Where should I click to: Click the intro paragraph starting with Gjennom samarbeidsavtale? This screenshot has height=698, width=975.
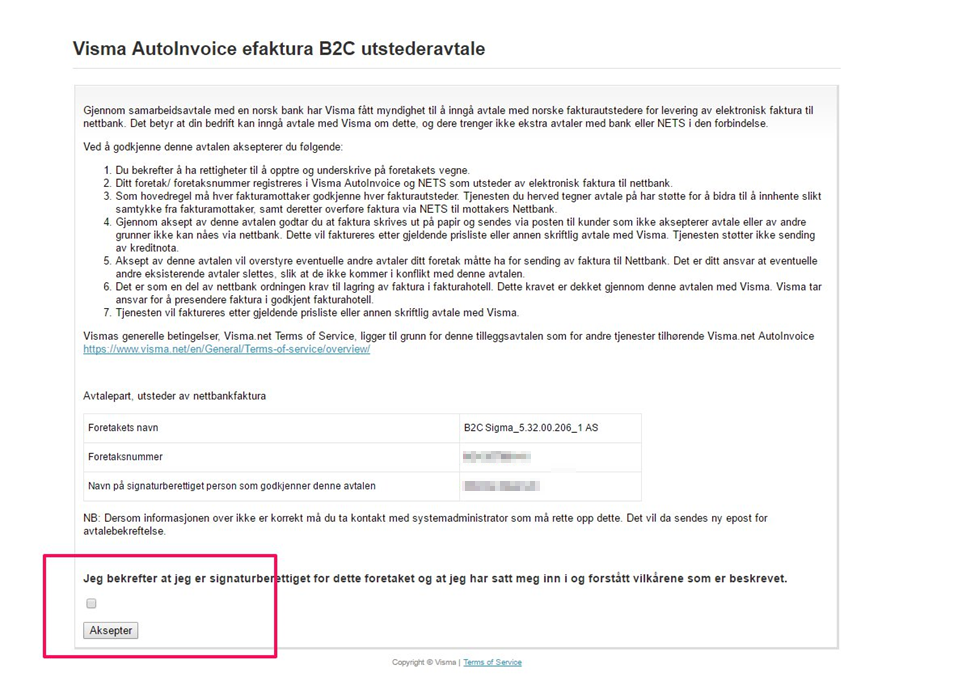pyautogui.click(x=448, y=115)
